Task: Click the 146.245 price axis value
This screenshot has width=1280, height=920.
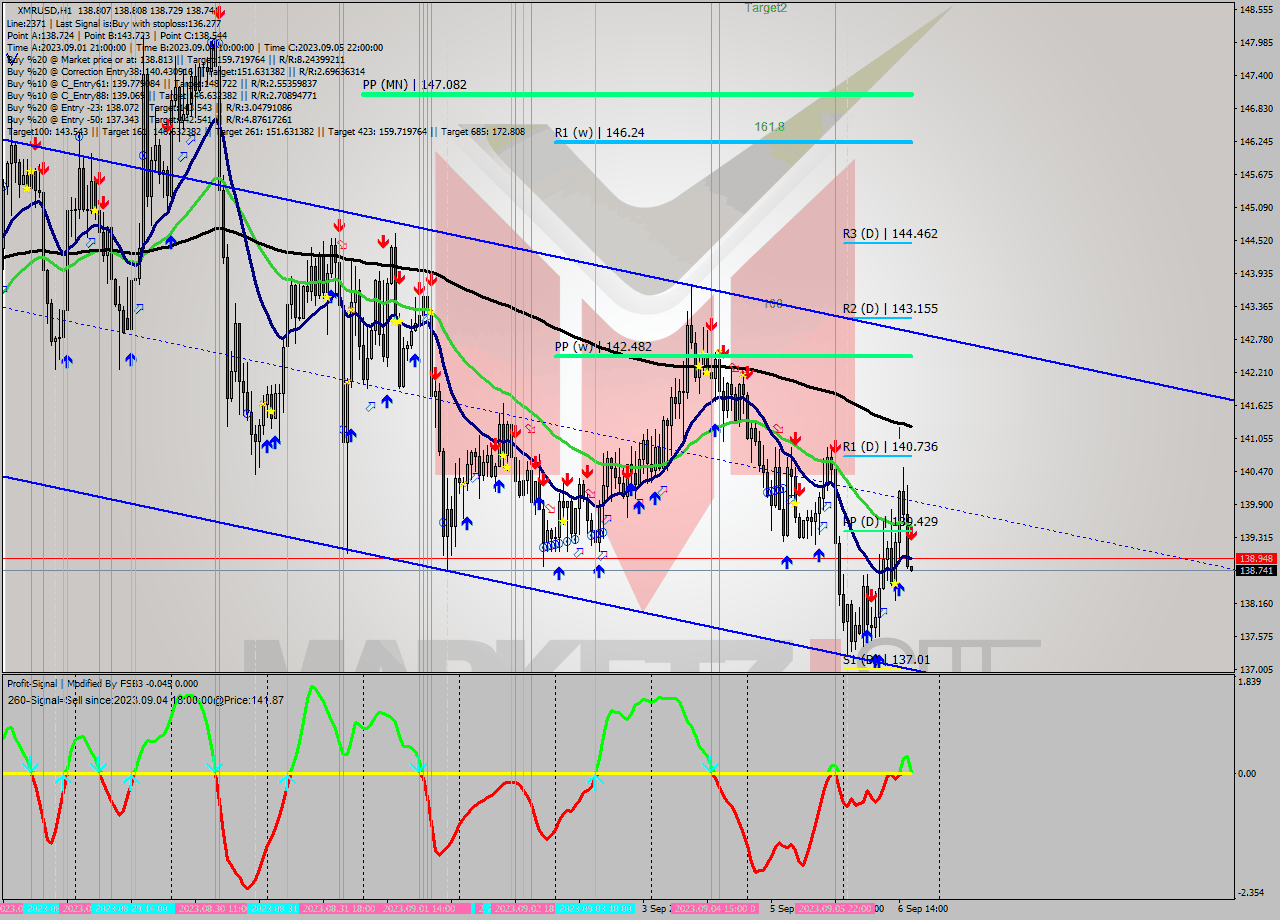Action: point(1255,141)
